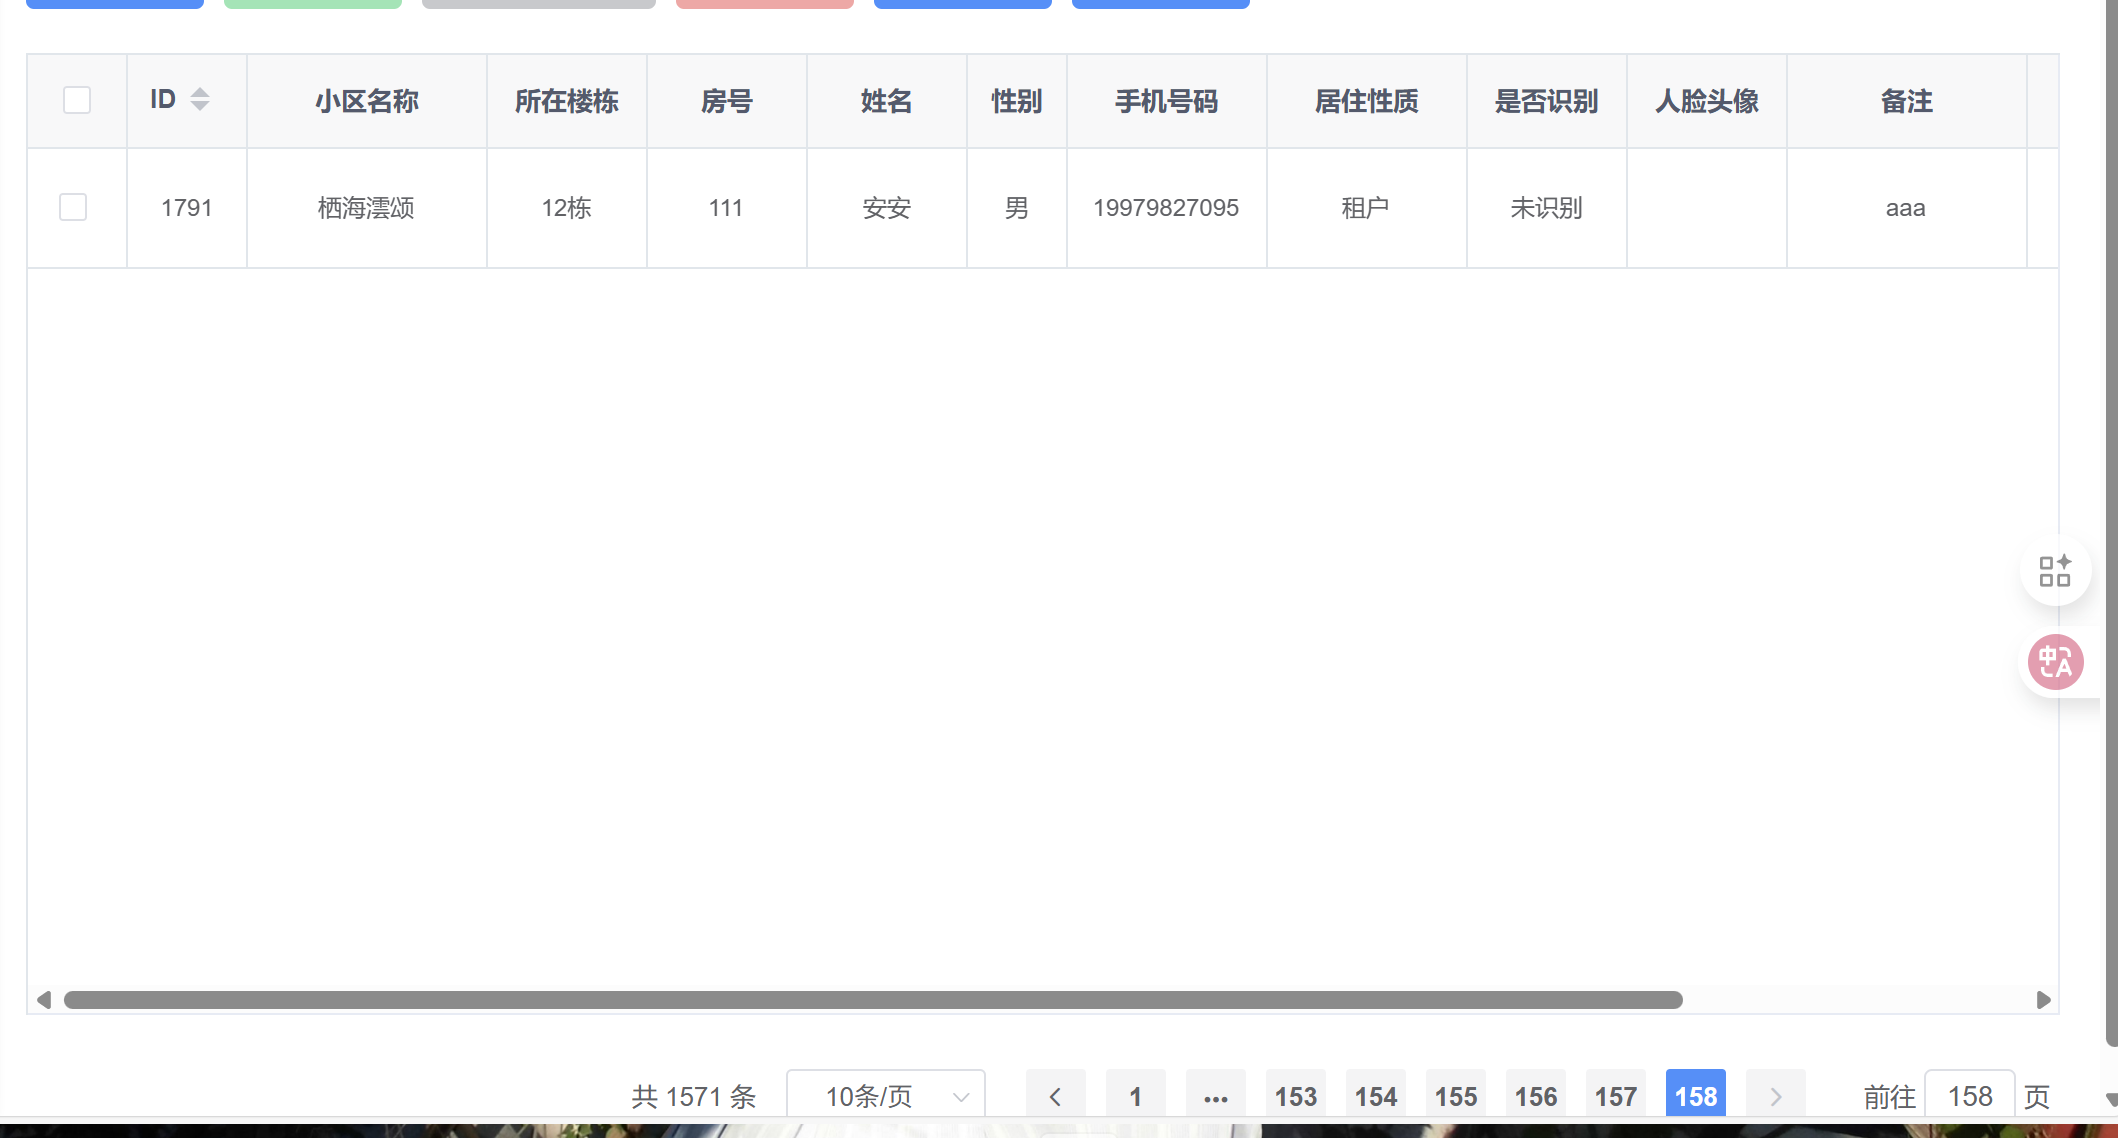Click the current page 158 button
Image resolution: width=2118 pixels, height=1138 pixels.
pos(1695,1096)
